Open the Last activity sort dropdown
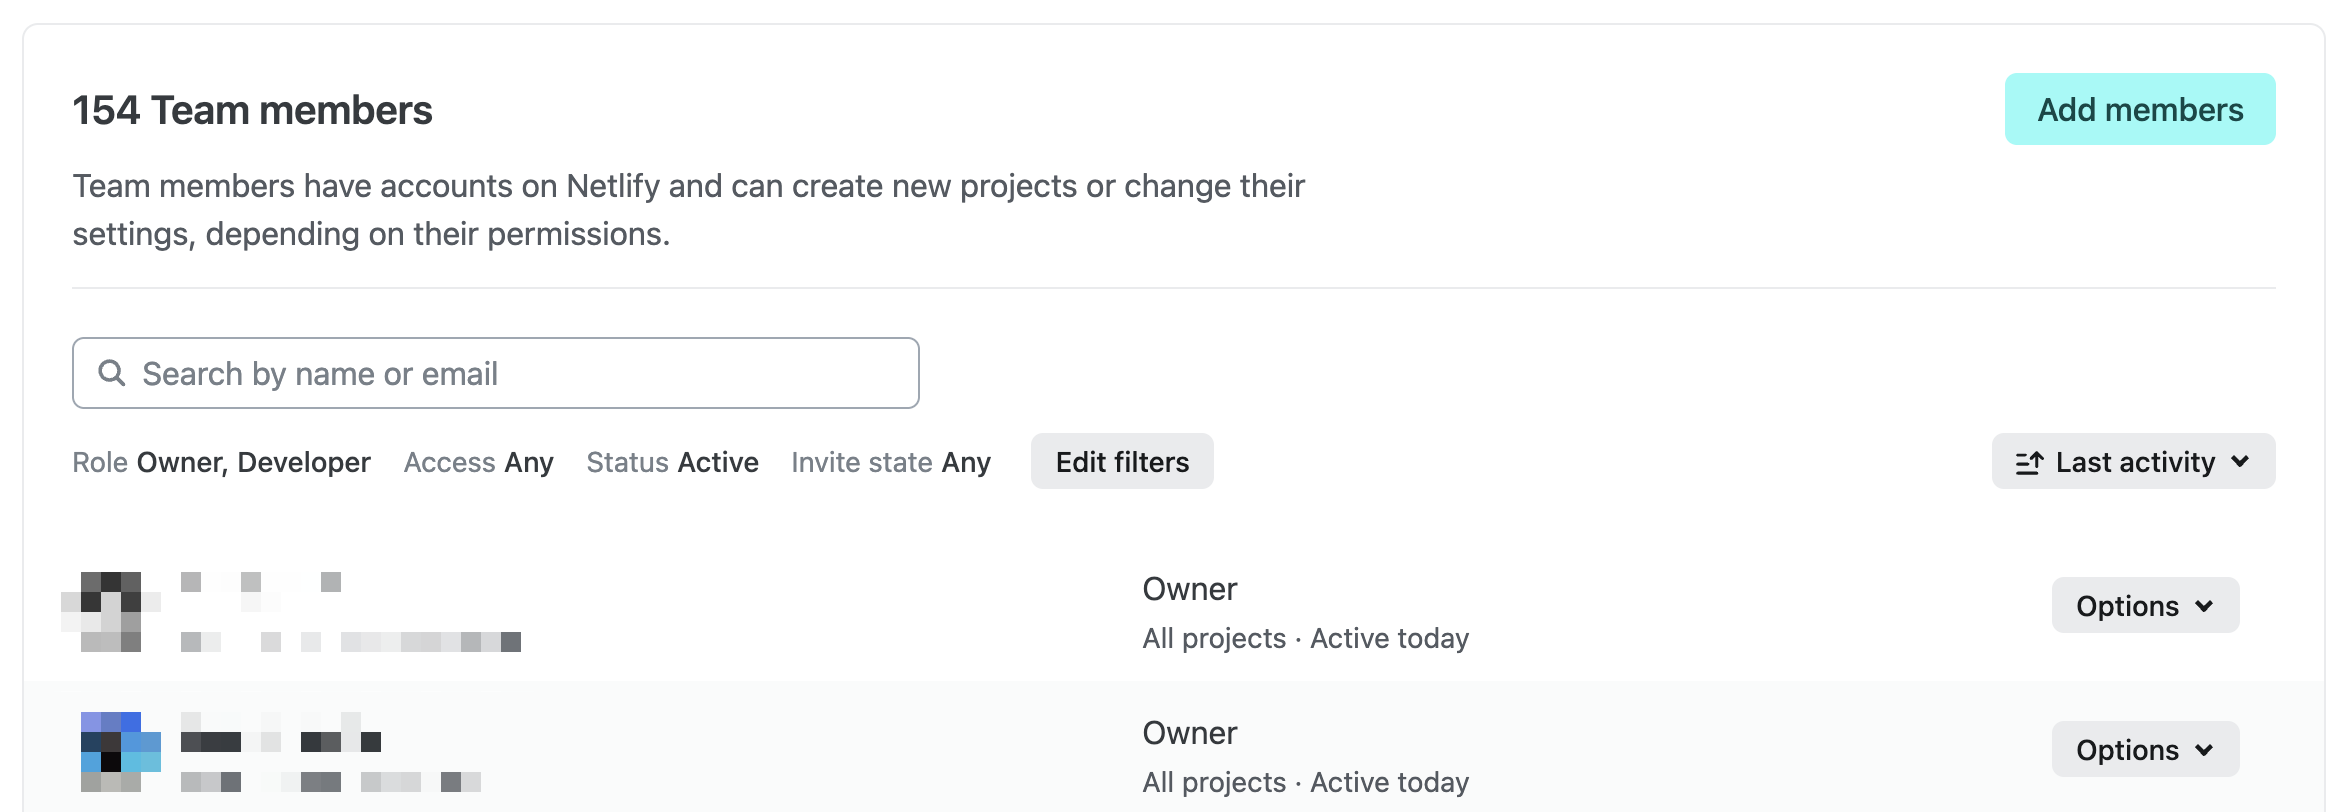This screenshot has width=2350, height=812. coord(2133,461)
